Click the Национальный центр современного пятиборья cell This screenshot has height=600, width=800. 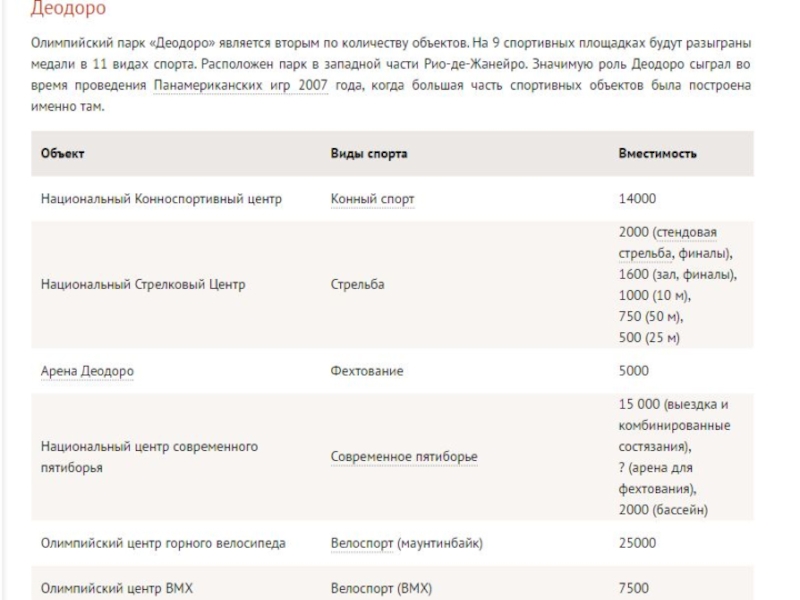[x=149, y=457]
